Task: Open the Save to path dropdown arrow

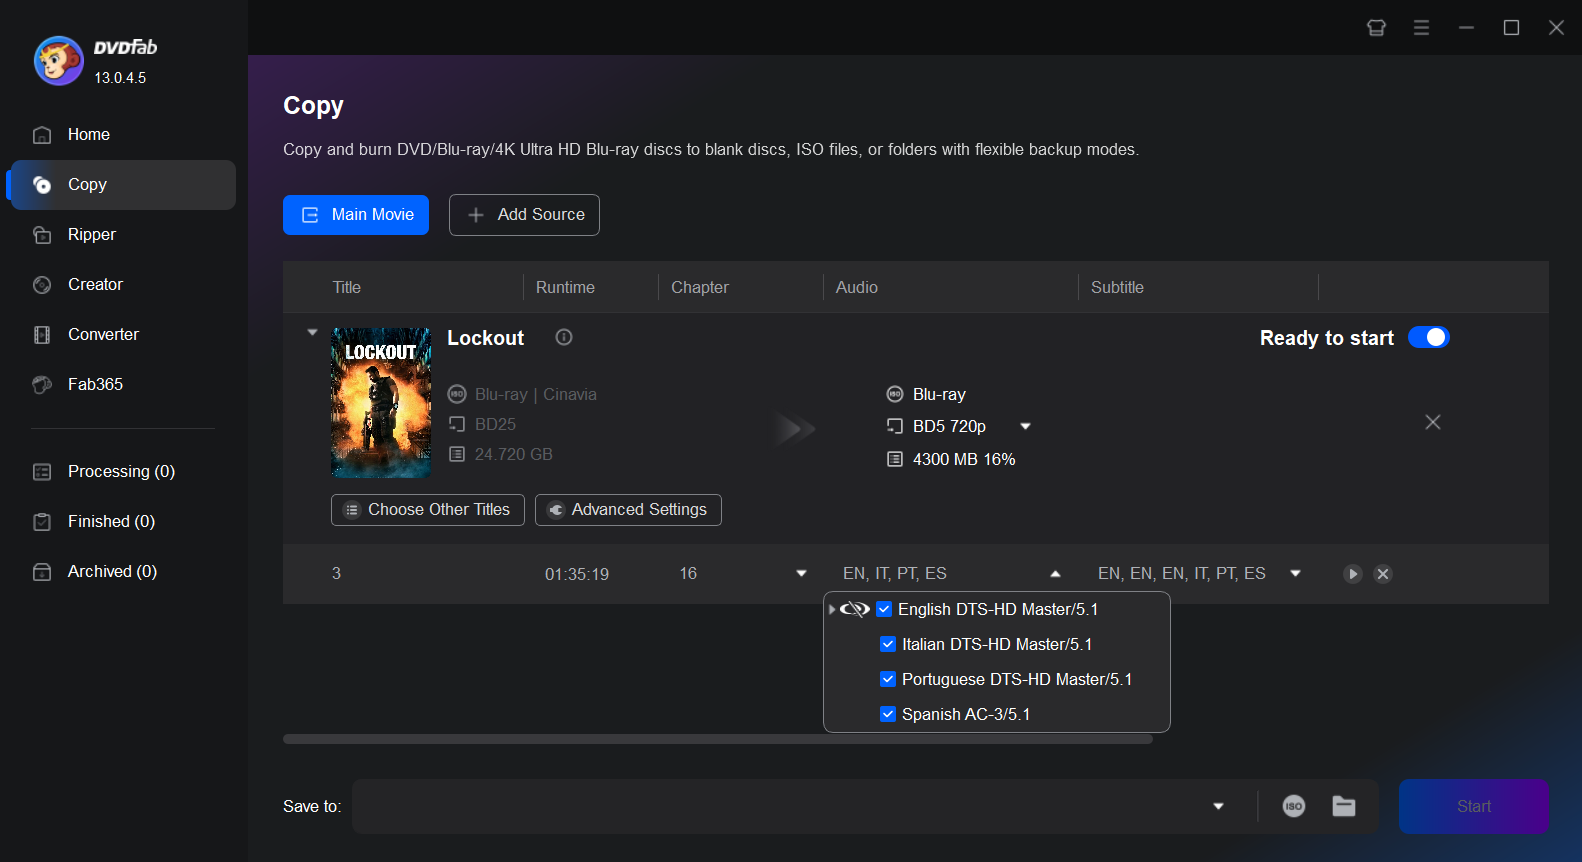Action: tap(1218, 807)
